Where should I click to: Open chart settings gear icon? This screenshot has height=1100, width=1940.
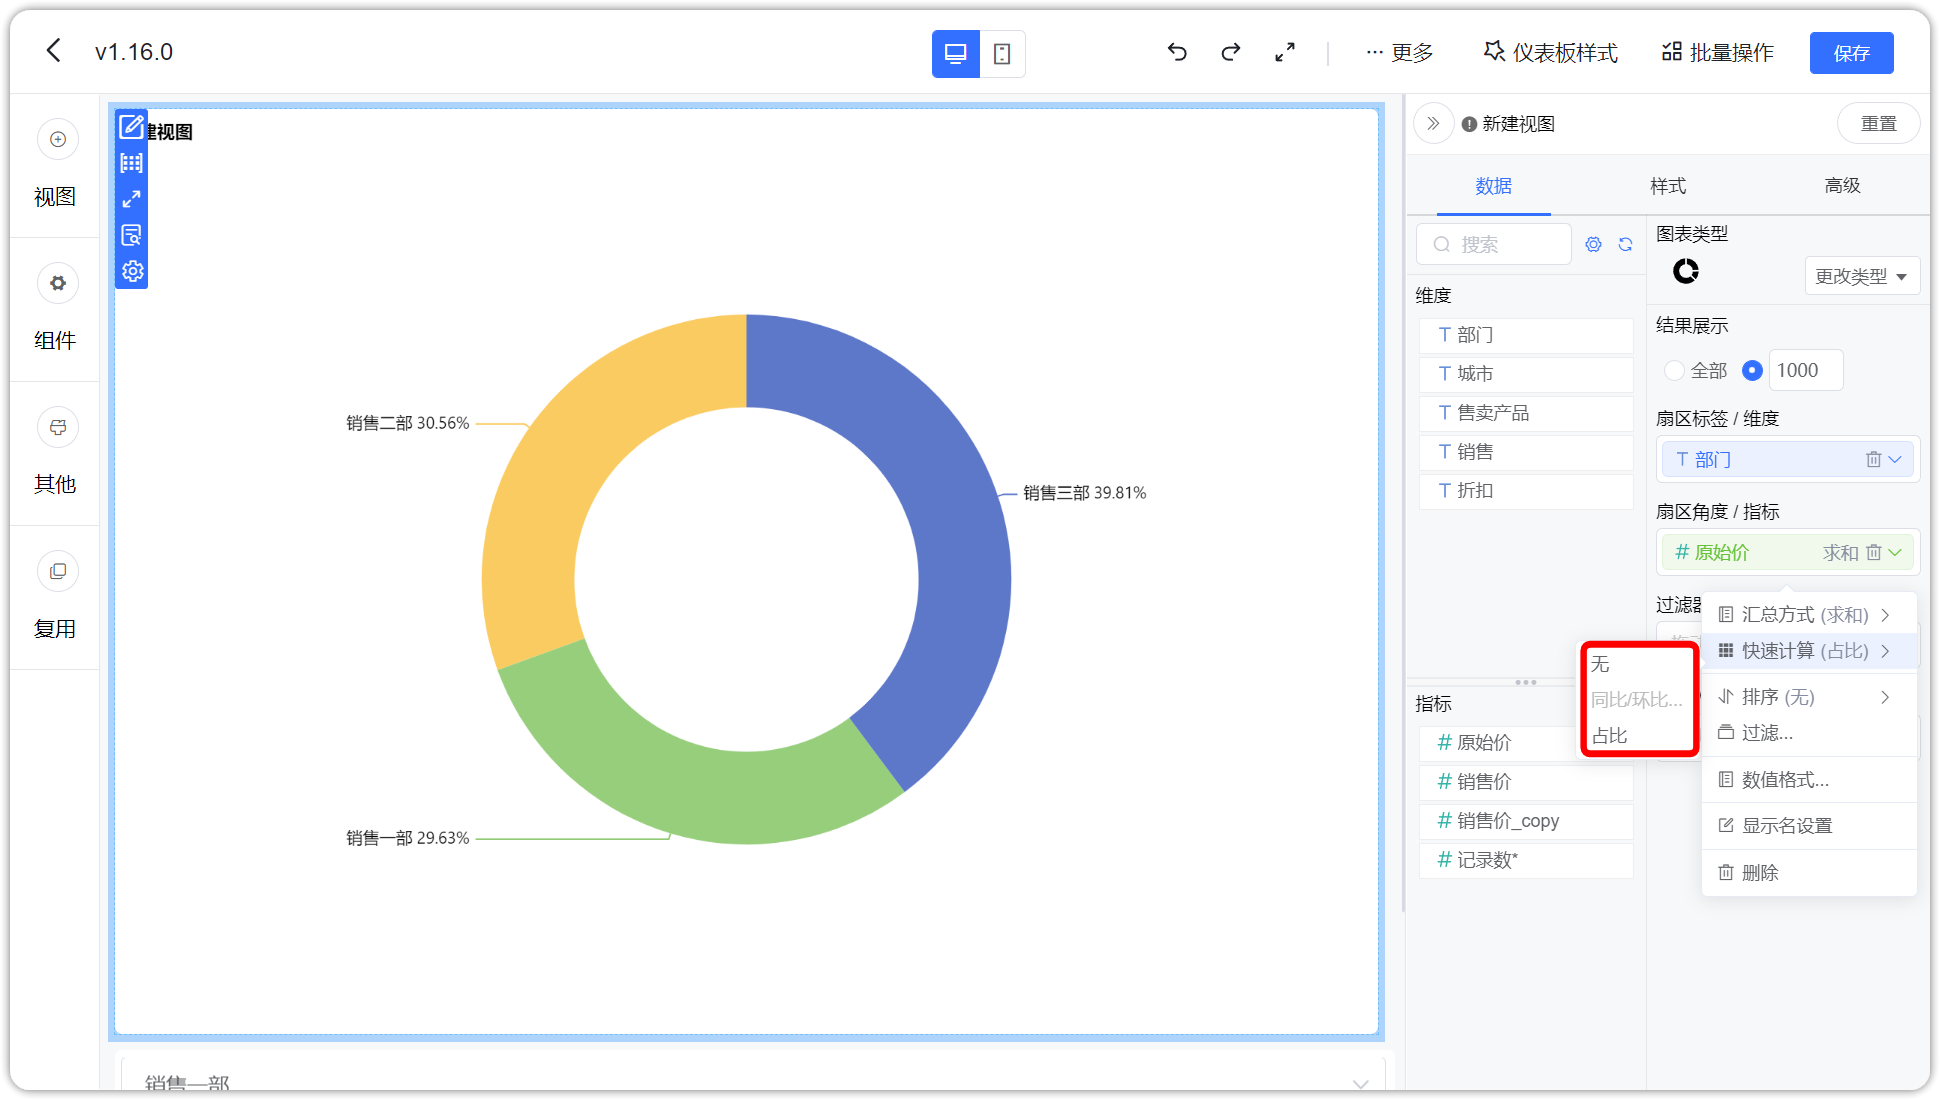pyautogui.click(x=132, y=271)
